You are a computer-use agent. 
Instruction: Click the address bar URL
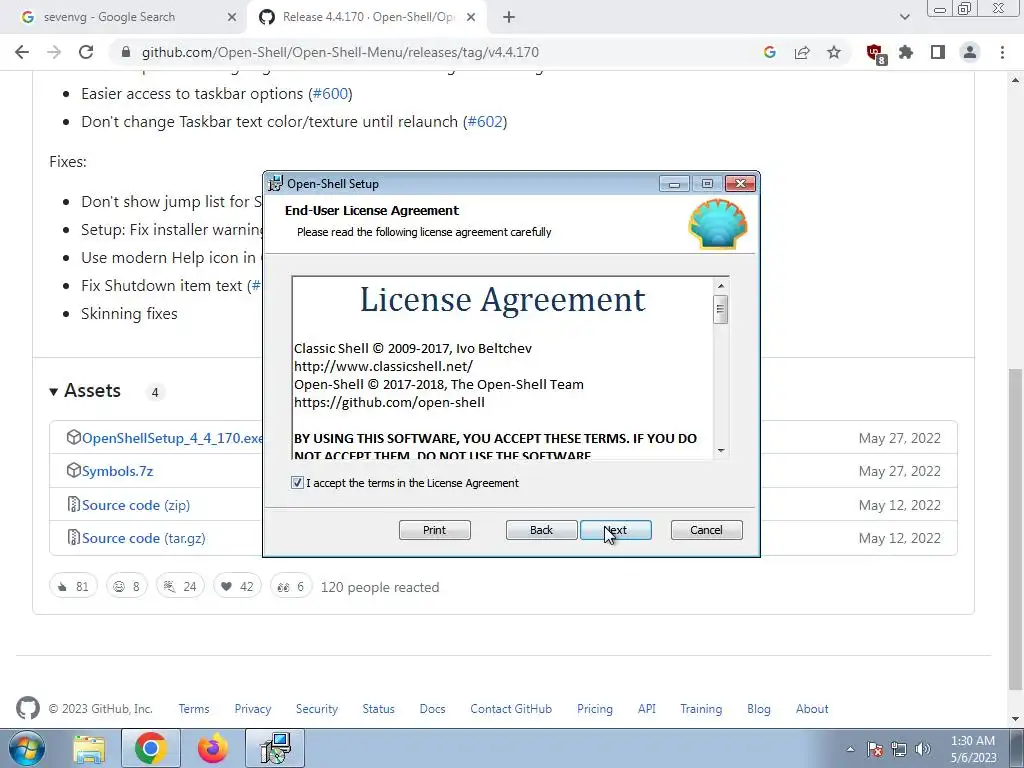pos(340,52)
